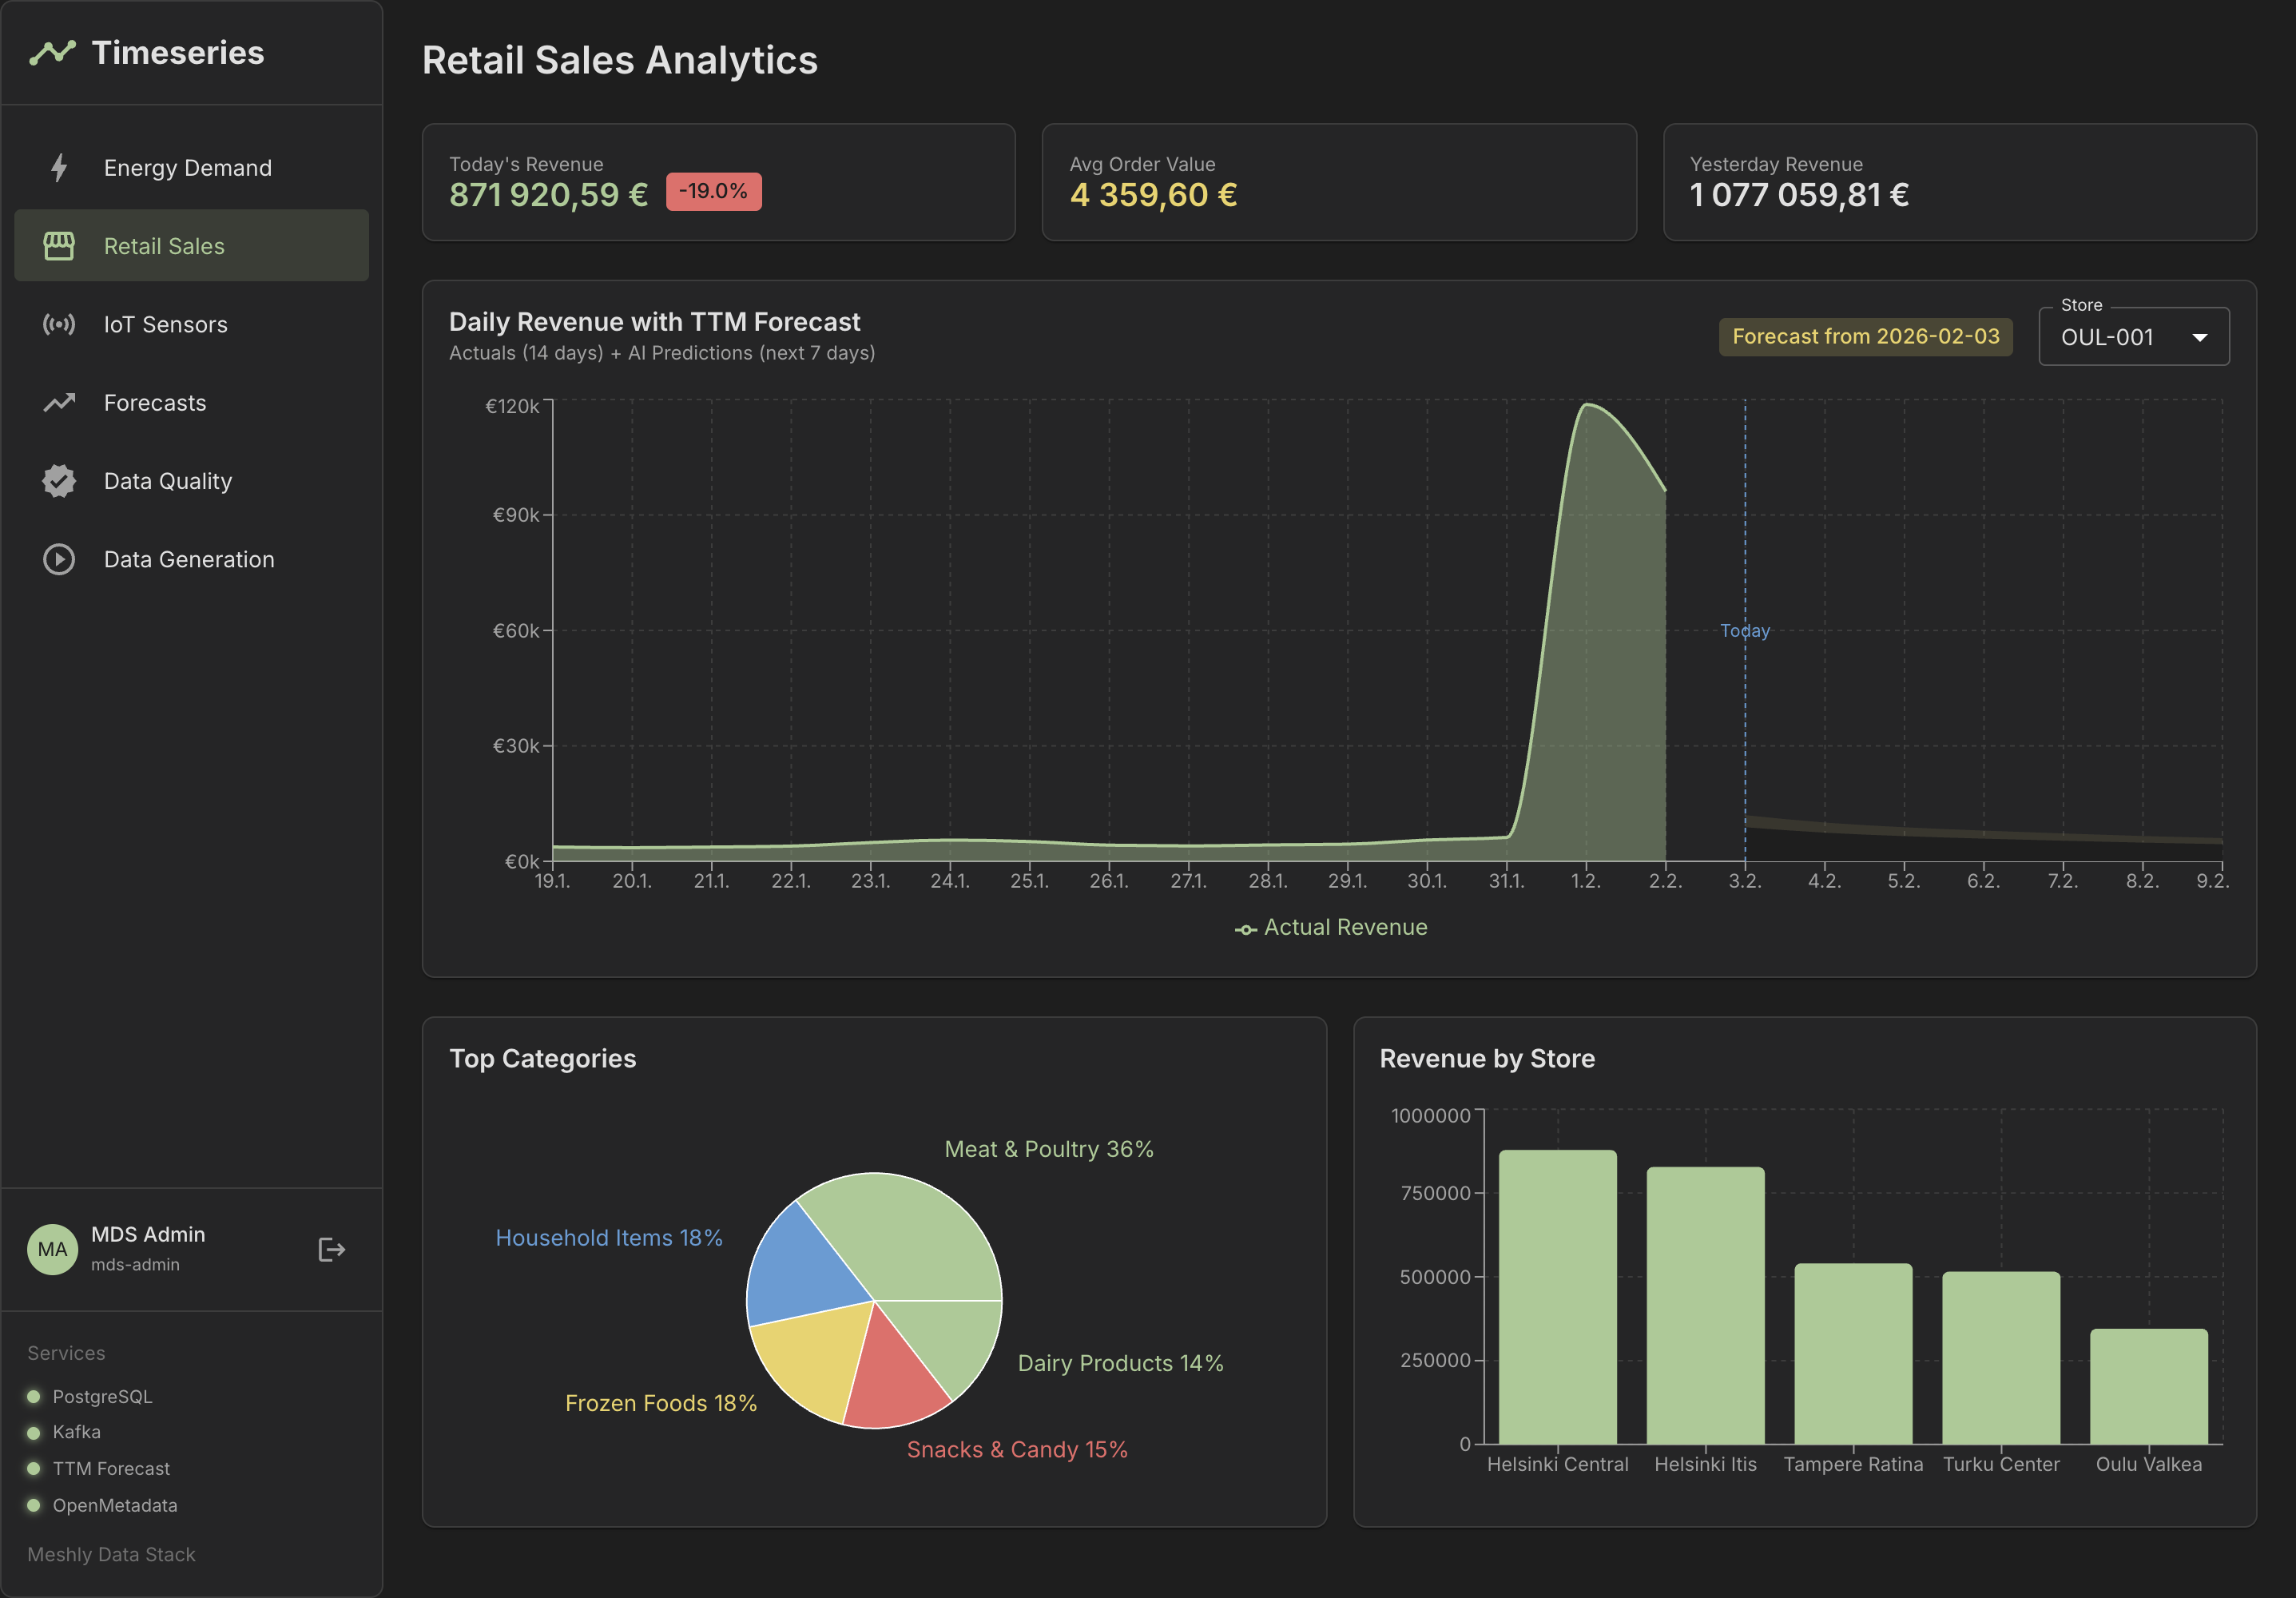Click the Forecasts trending arrow icon
This screenshot has height=1598, width=2296.
tap(59, 403)
